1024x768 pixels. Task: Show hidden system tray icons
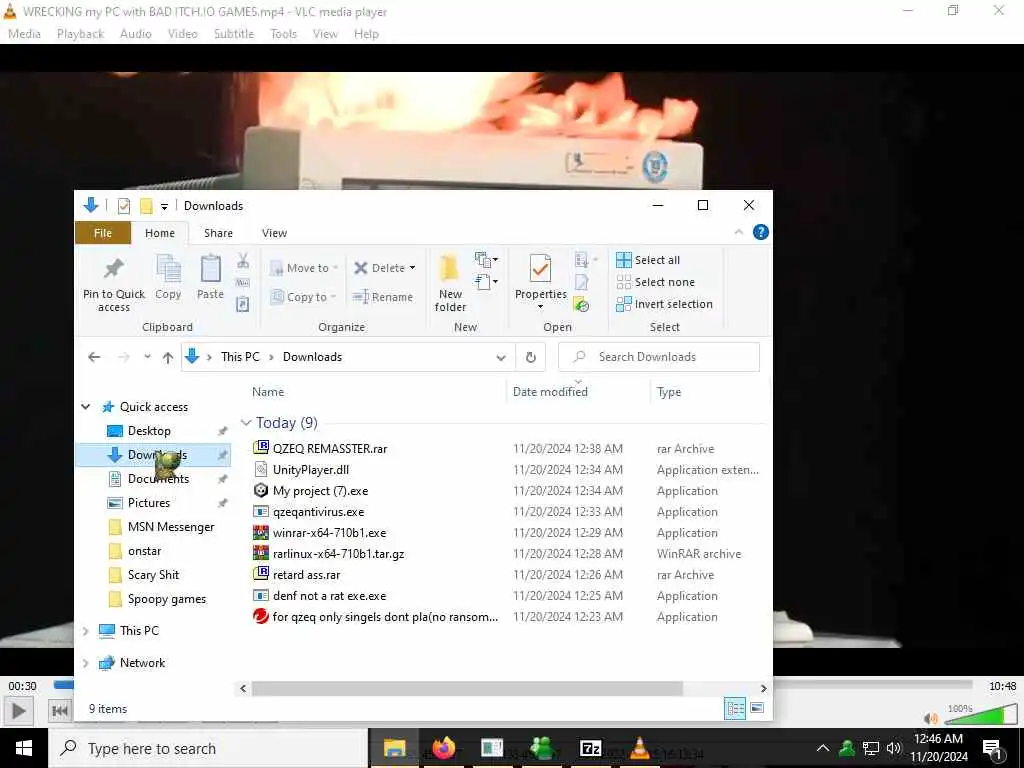(x=823, y=748)
